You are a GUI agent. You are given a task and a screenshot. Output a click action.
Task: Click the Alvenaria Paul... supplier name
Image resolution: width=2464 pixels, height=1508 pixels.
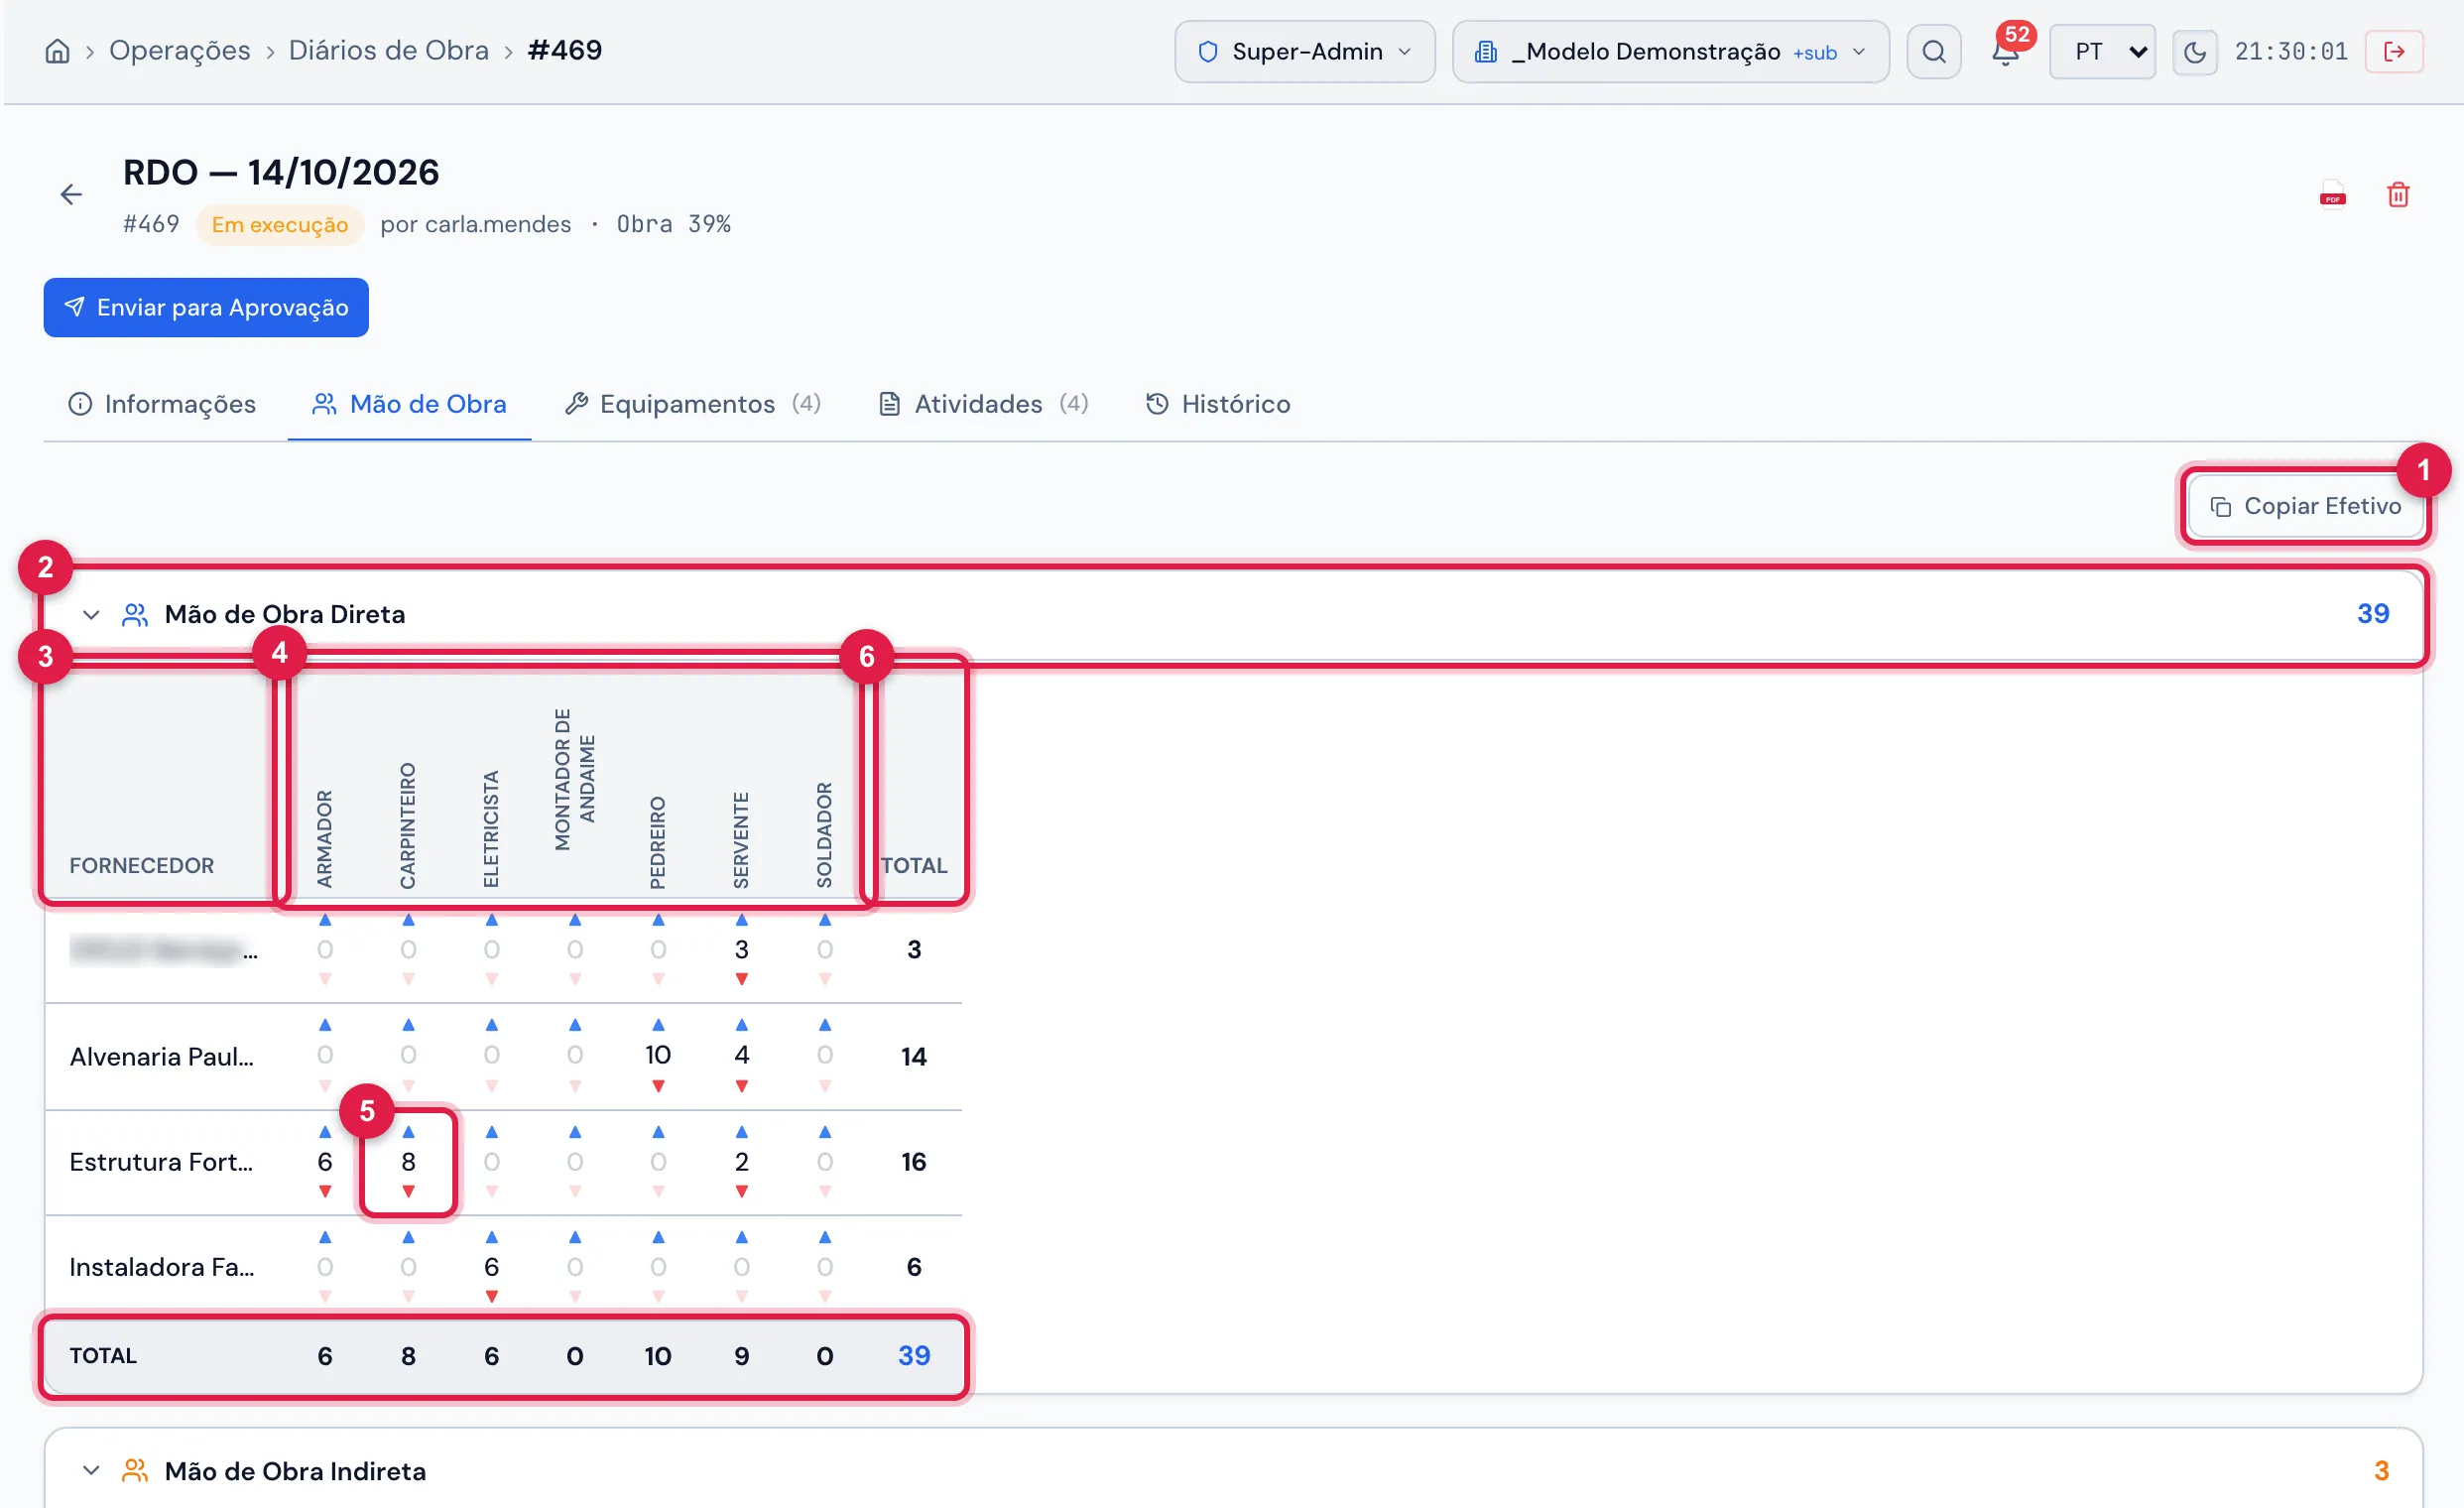(x=162, y=1056)
